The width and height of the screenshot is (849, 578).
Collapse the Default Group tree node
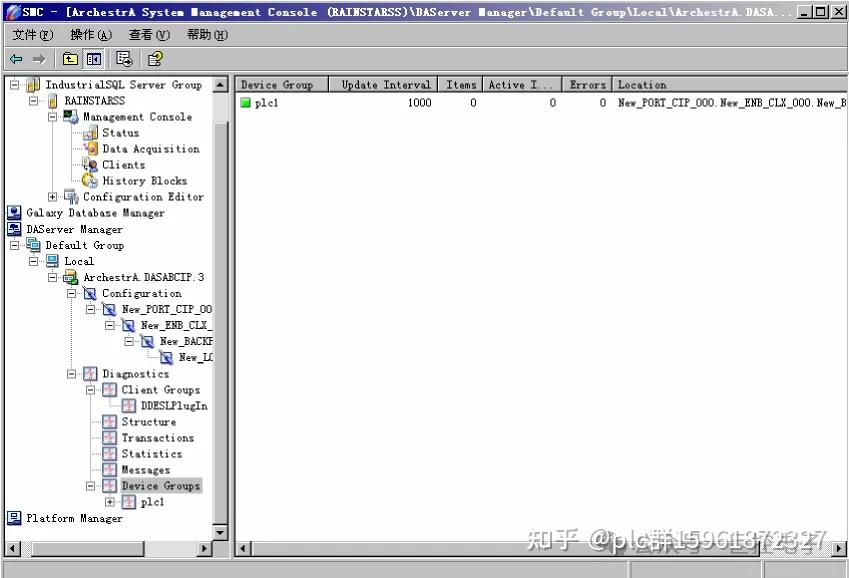coord(15,245)
